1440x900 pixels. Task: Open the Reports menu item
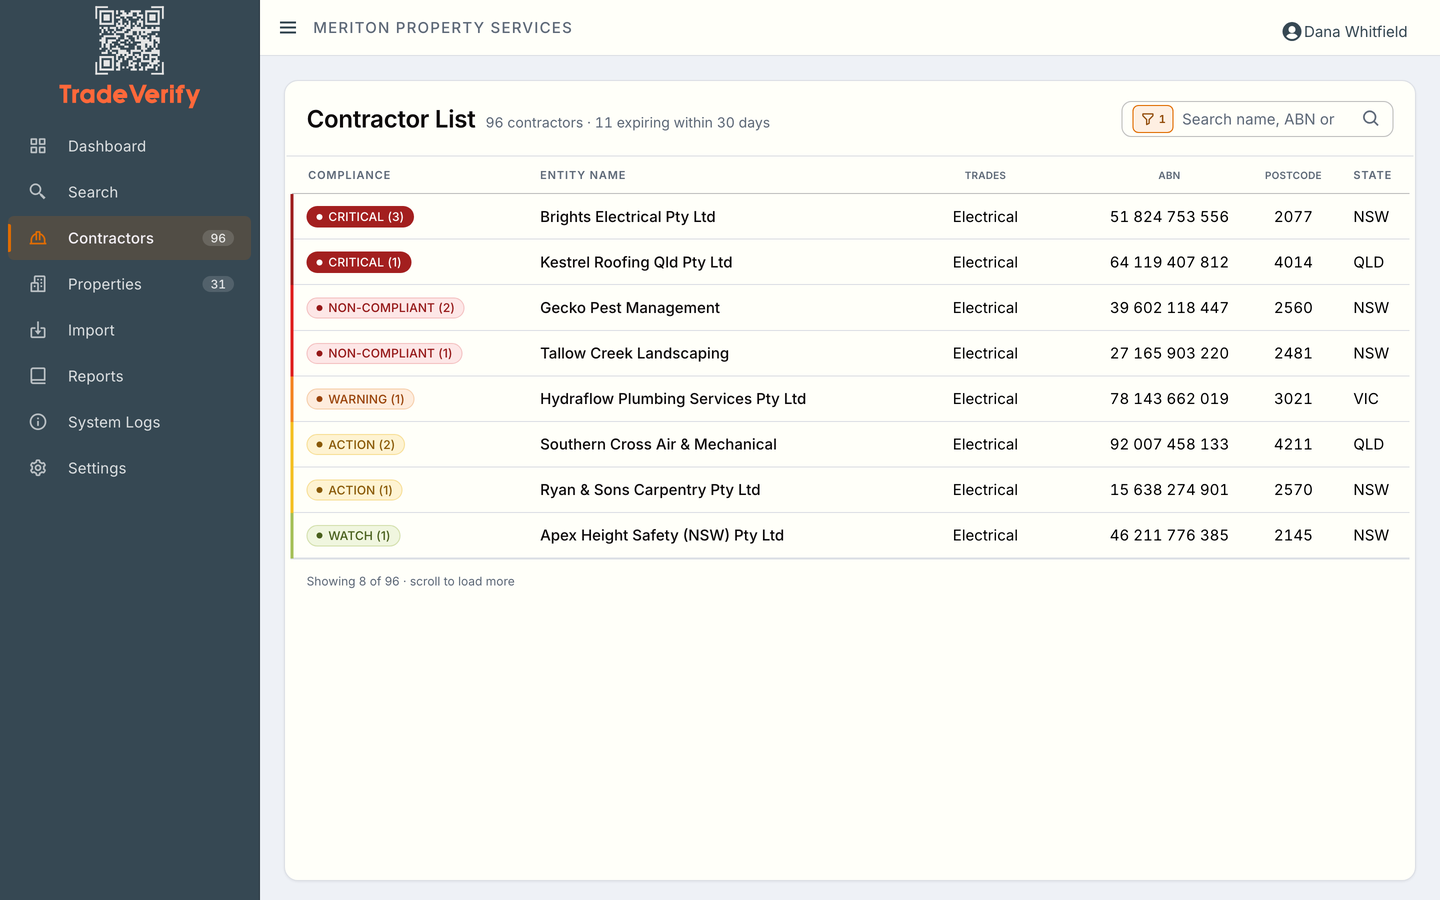(130, 376)
